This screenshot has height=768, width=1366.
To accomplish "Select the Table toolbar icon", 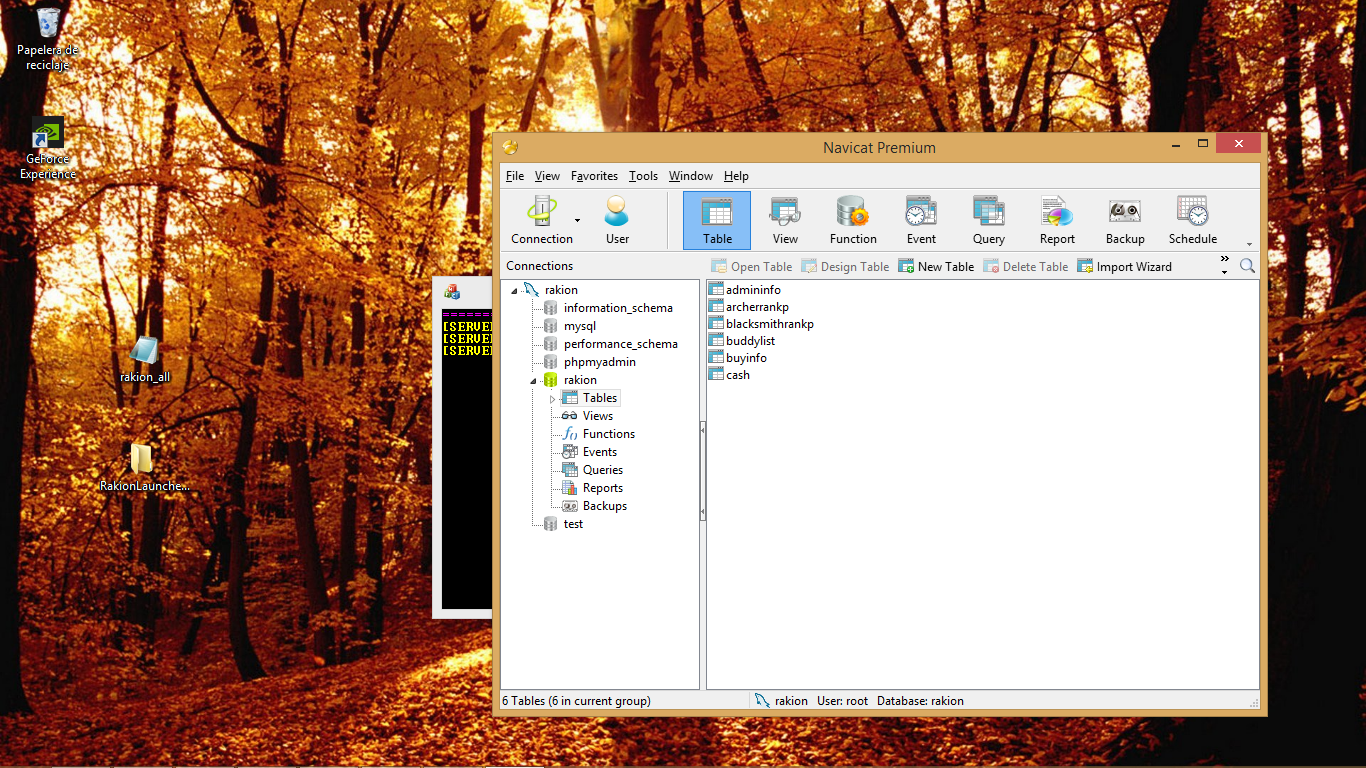I will coord(717,220).
